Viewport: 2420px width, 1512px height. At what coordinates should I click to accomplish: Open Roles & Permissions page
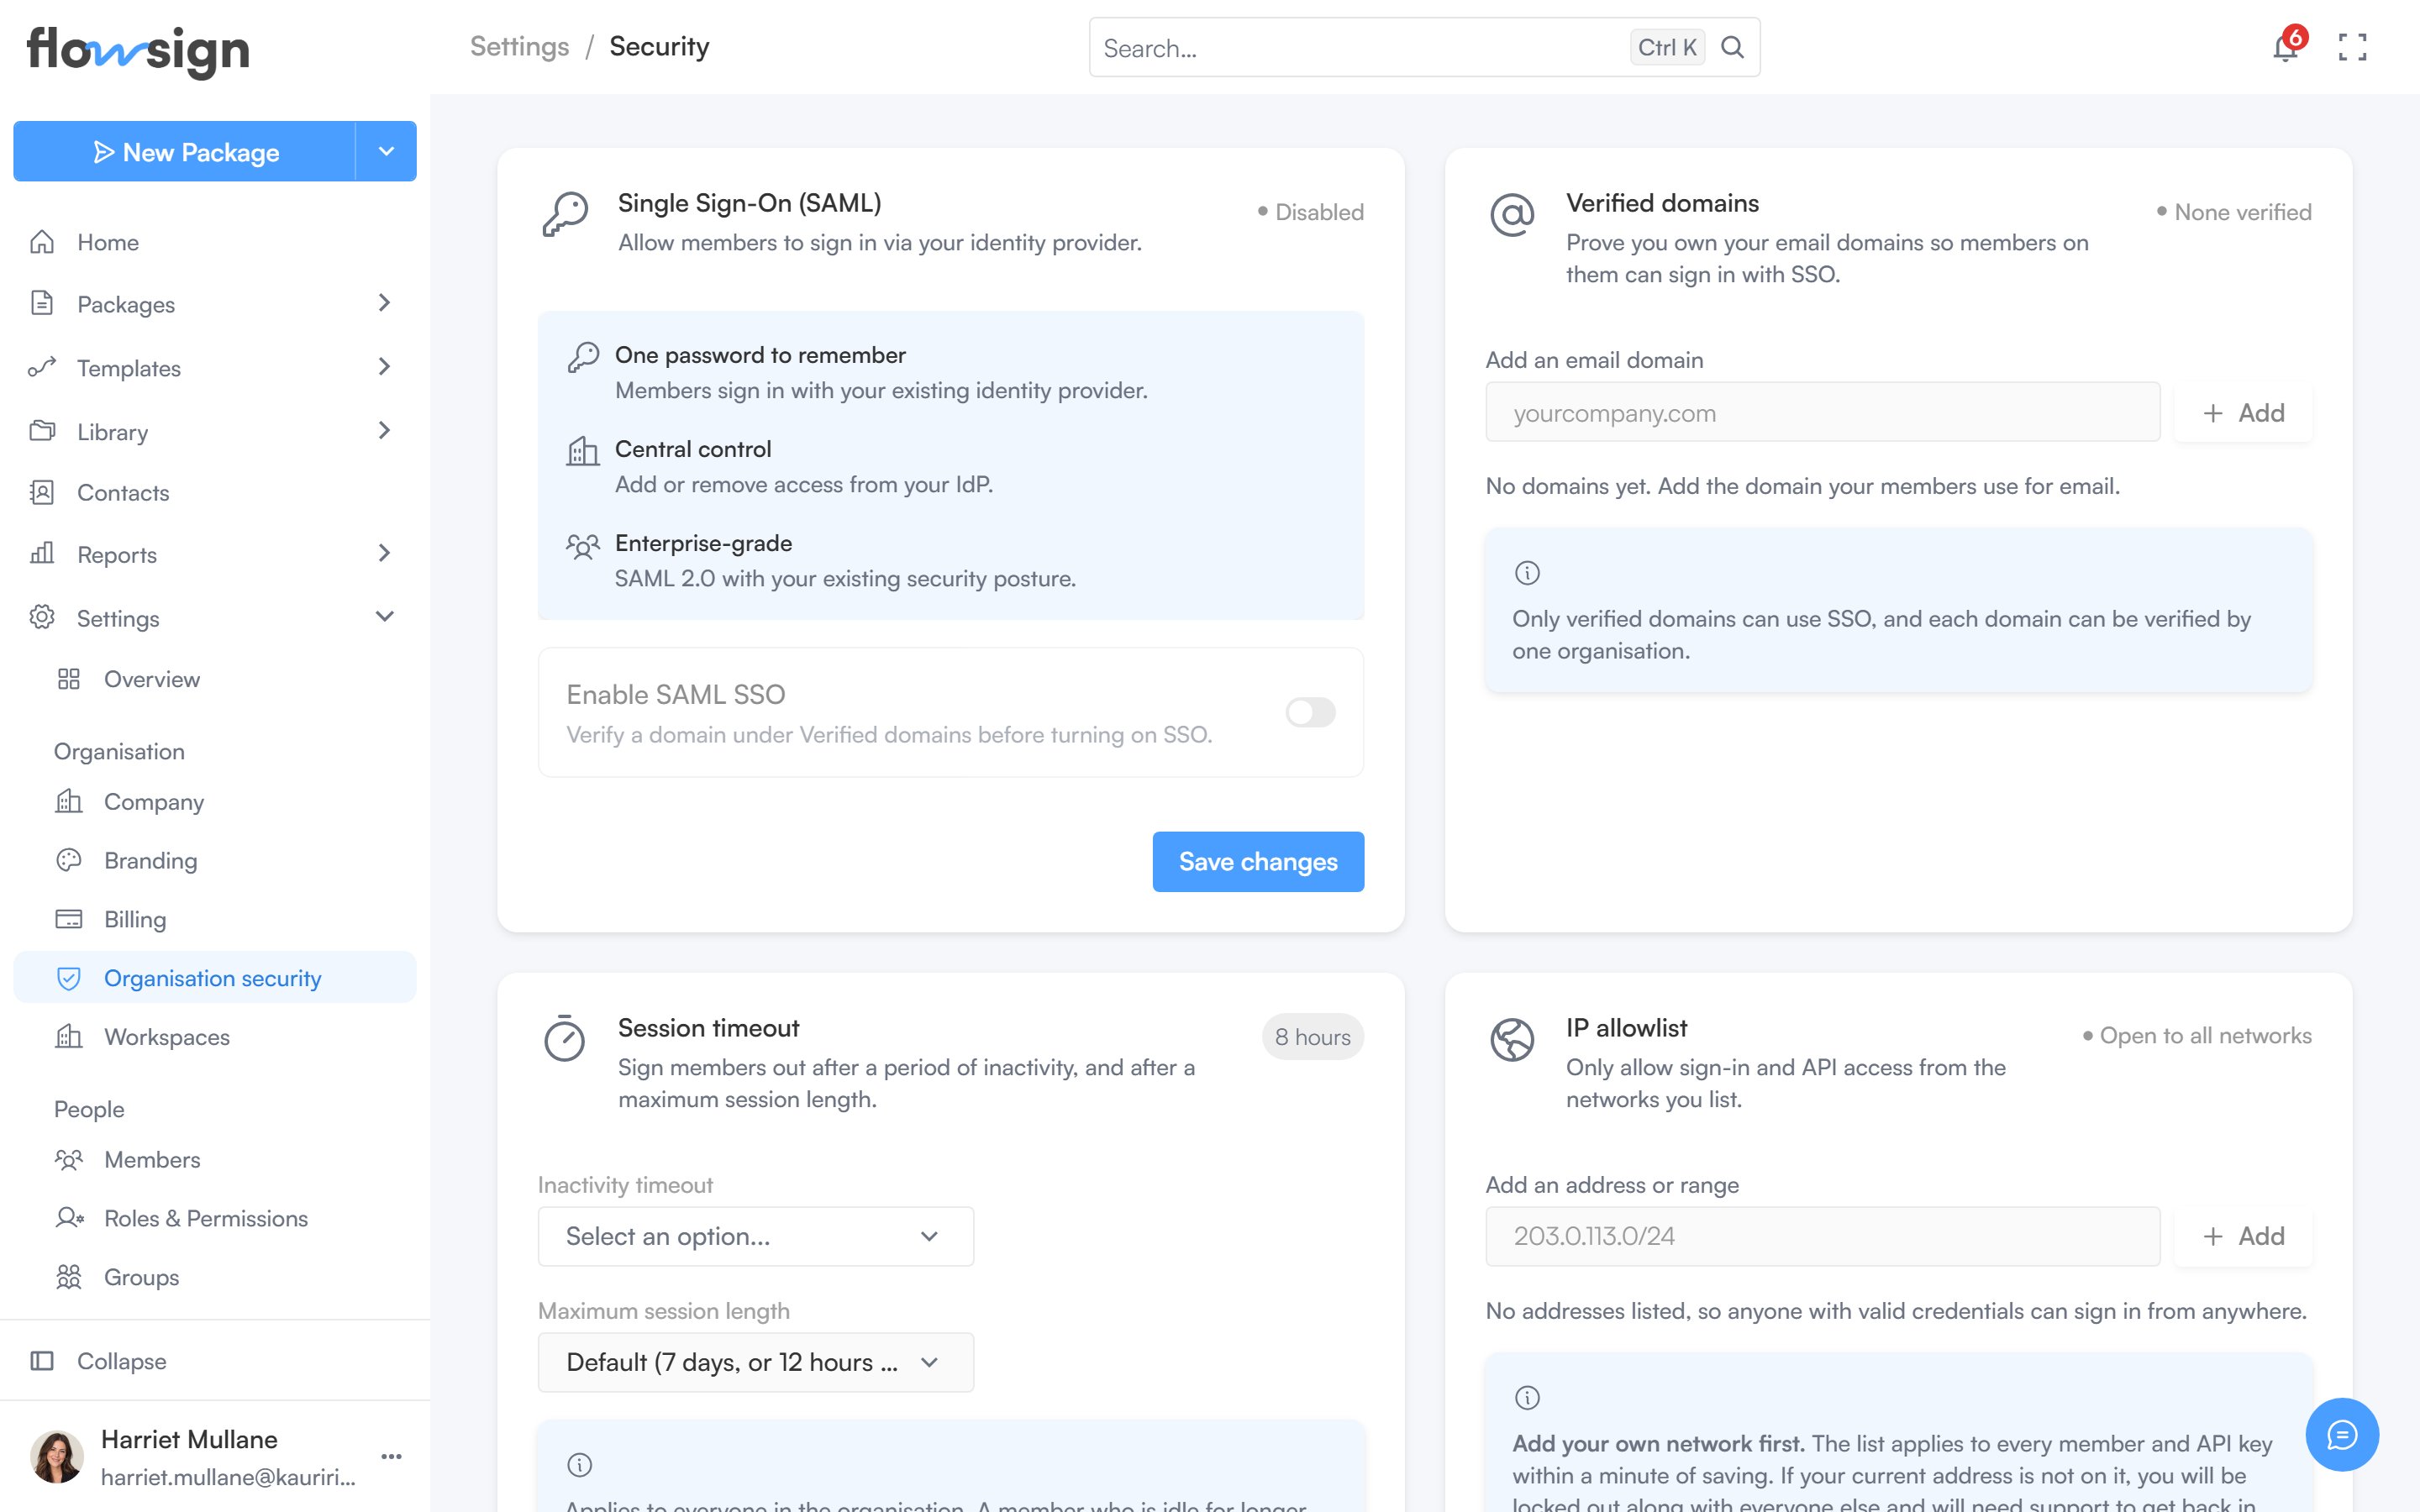coord(215,1219)
